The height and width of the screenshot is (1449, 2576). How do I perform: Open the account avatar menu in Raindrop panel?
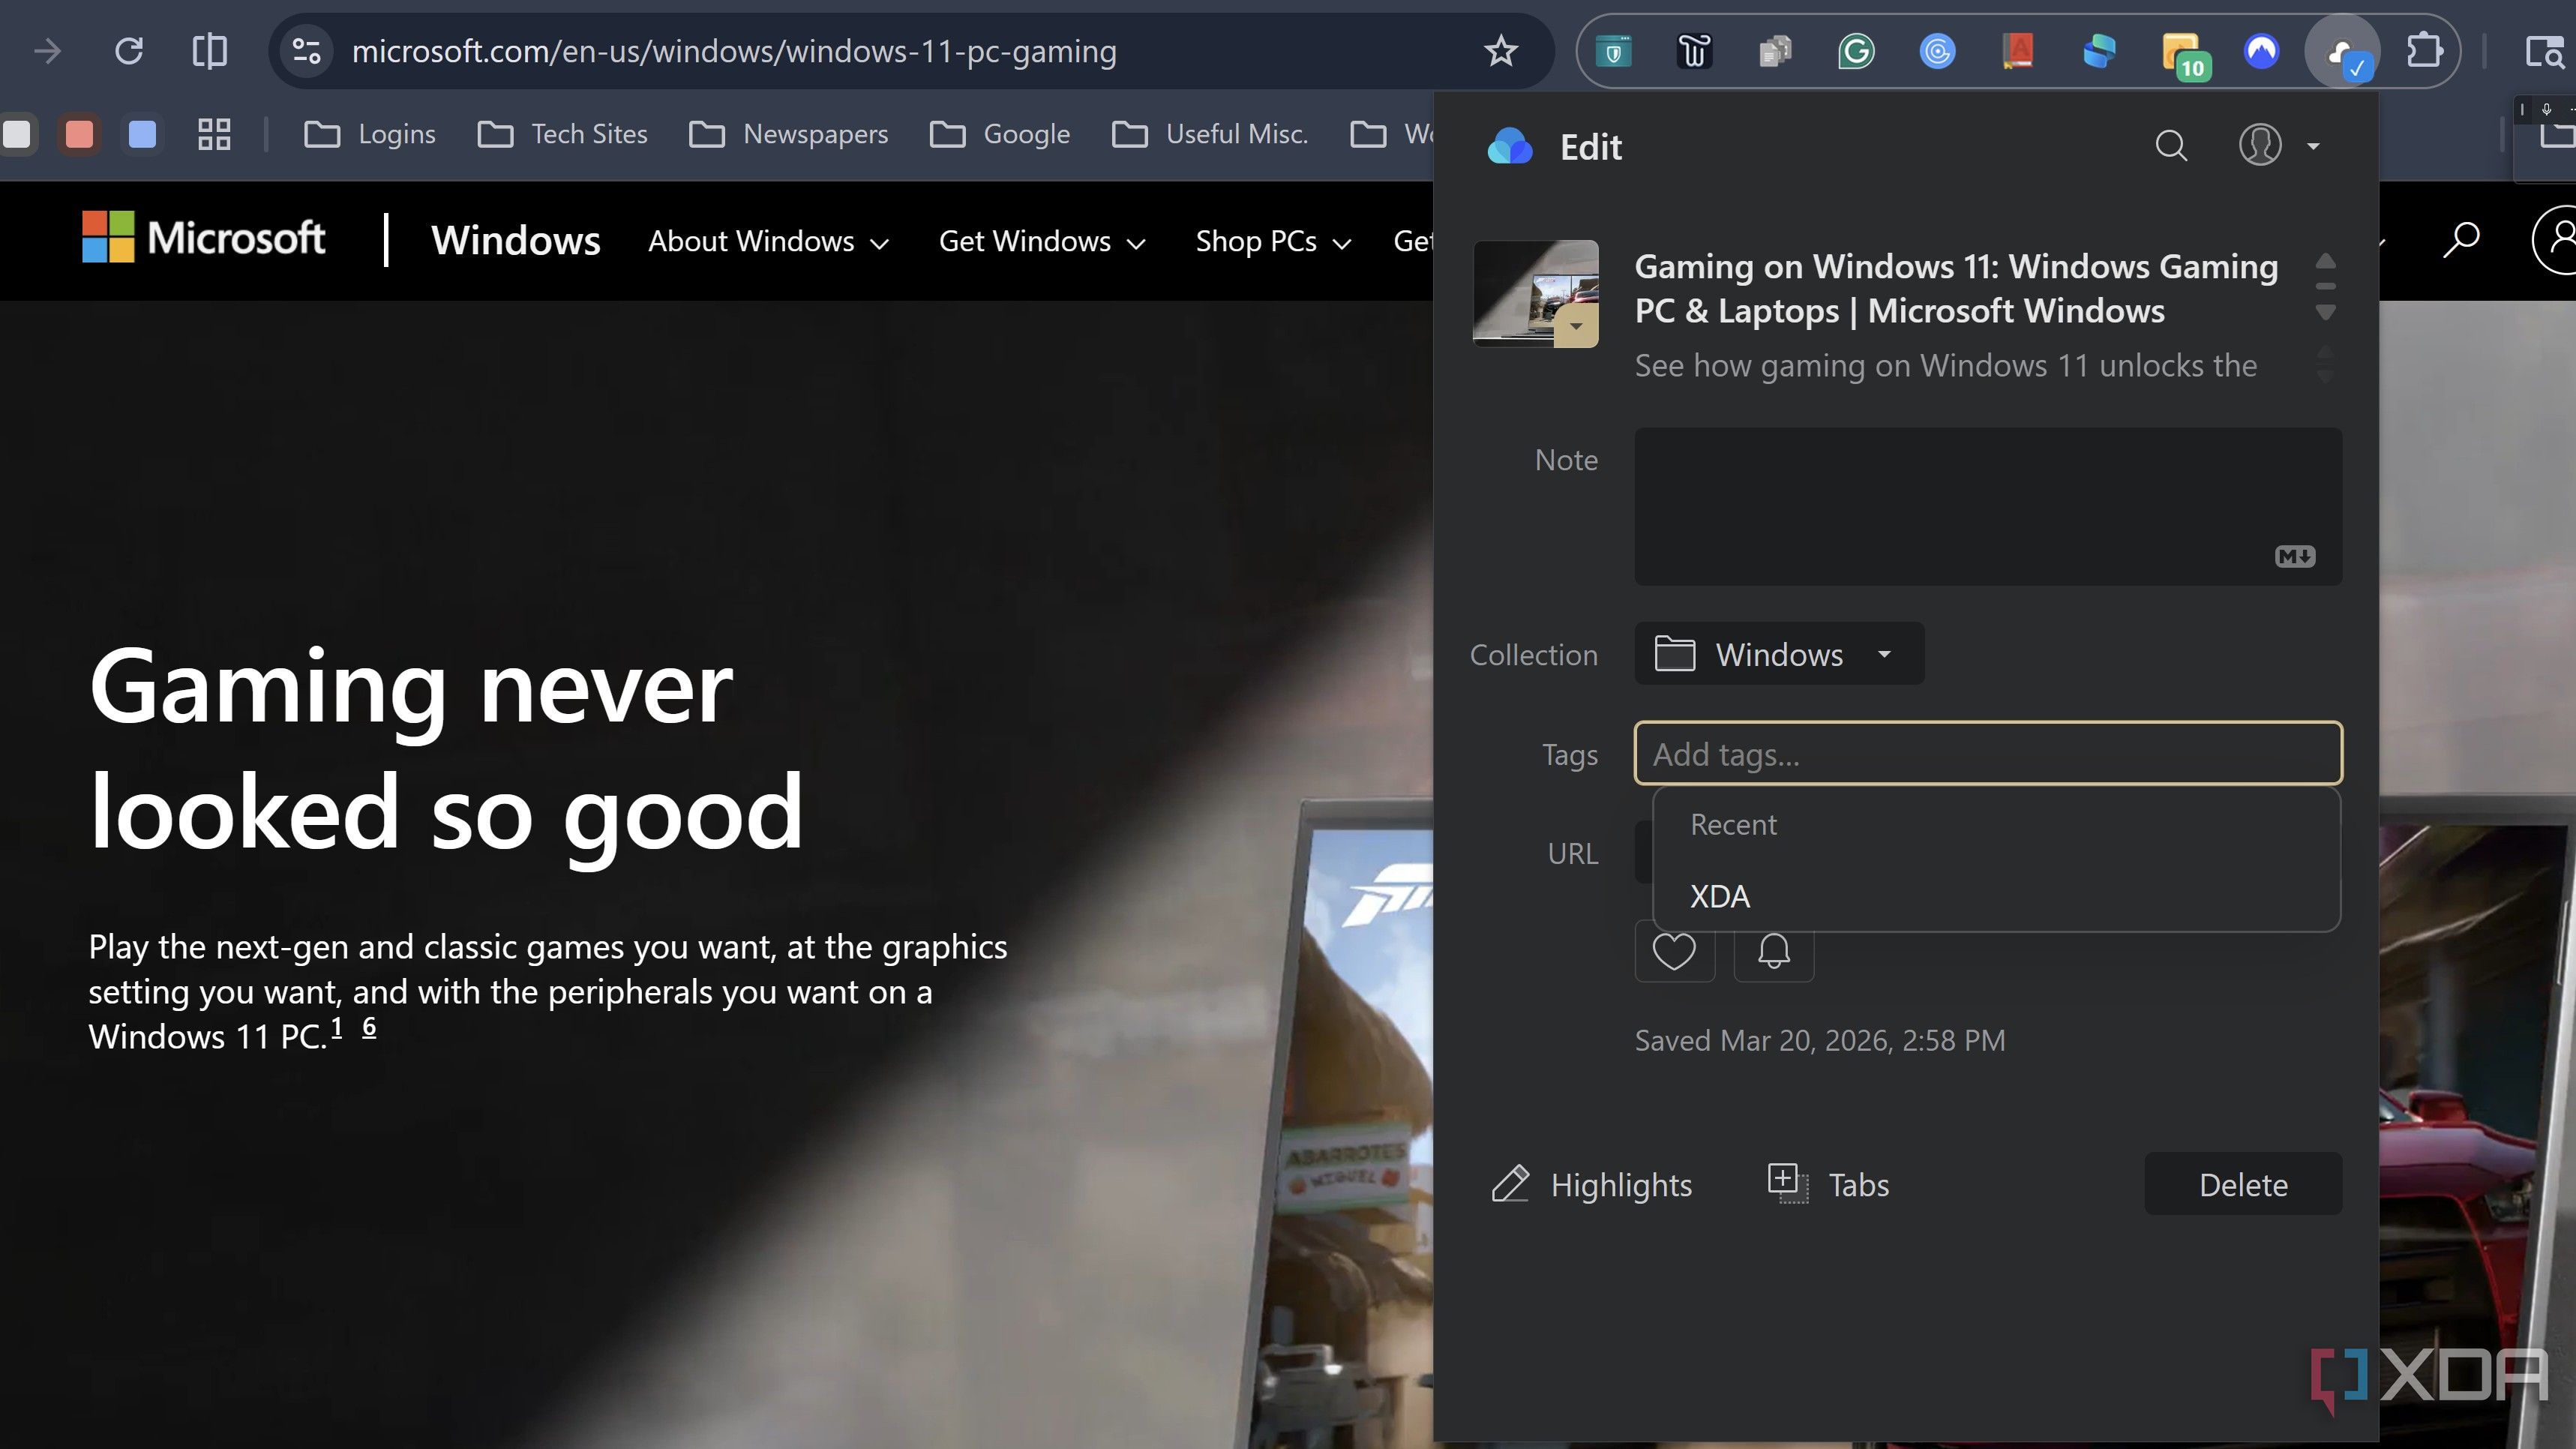click(x=2278, y=146)
